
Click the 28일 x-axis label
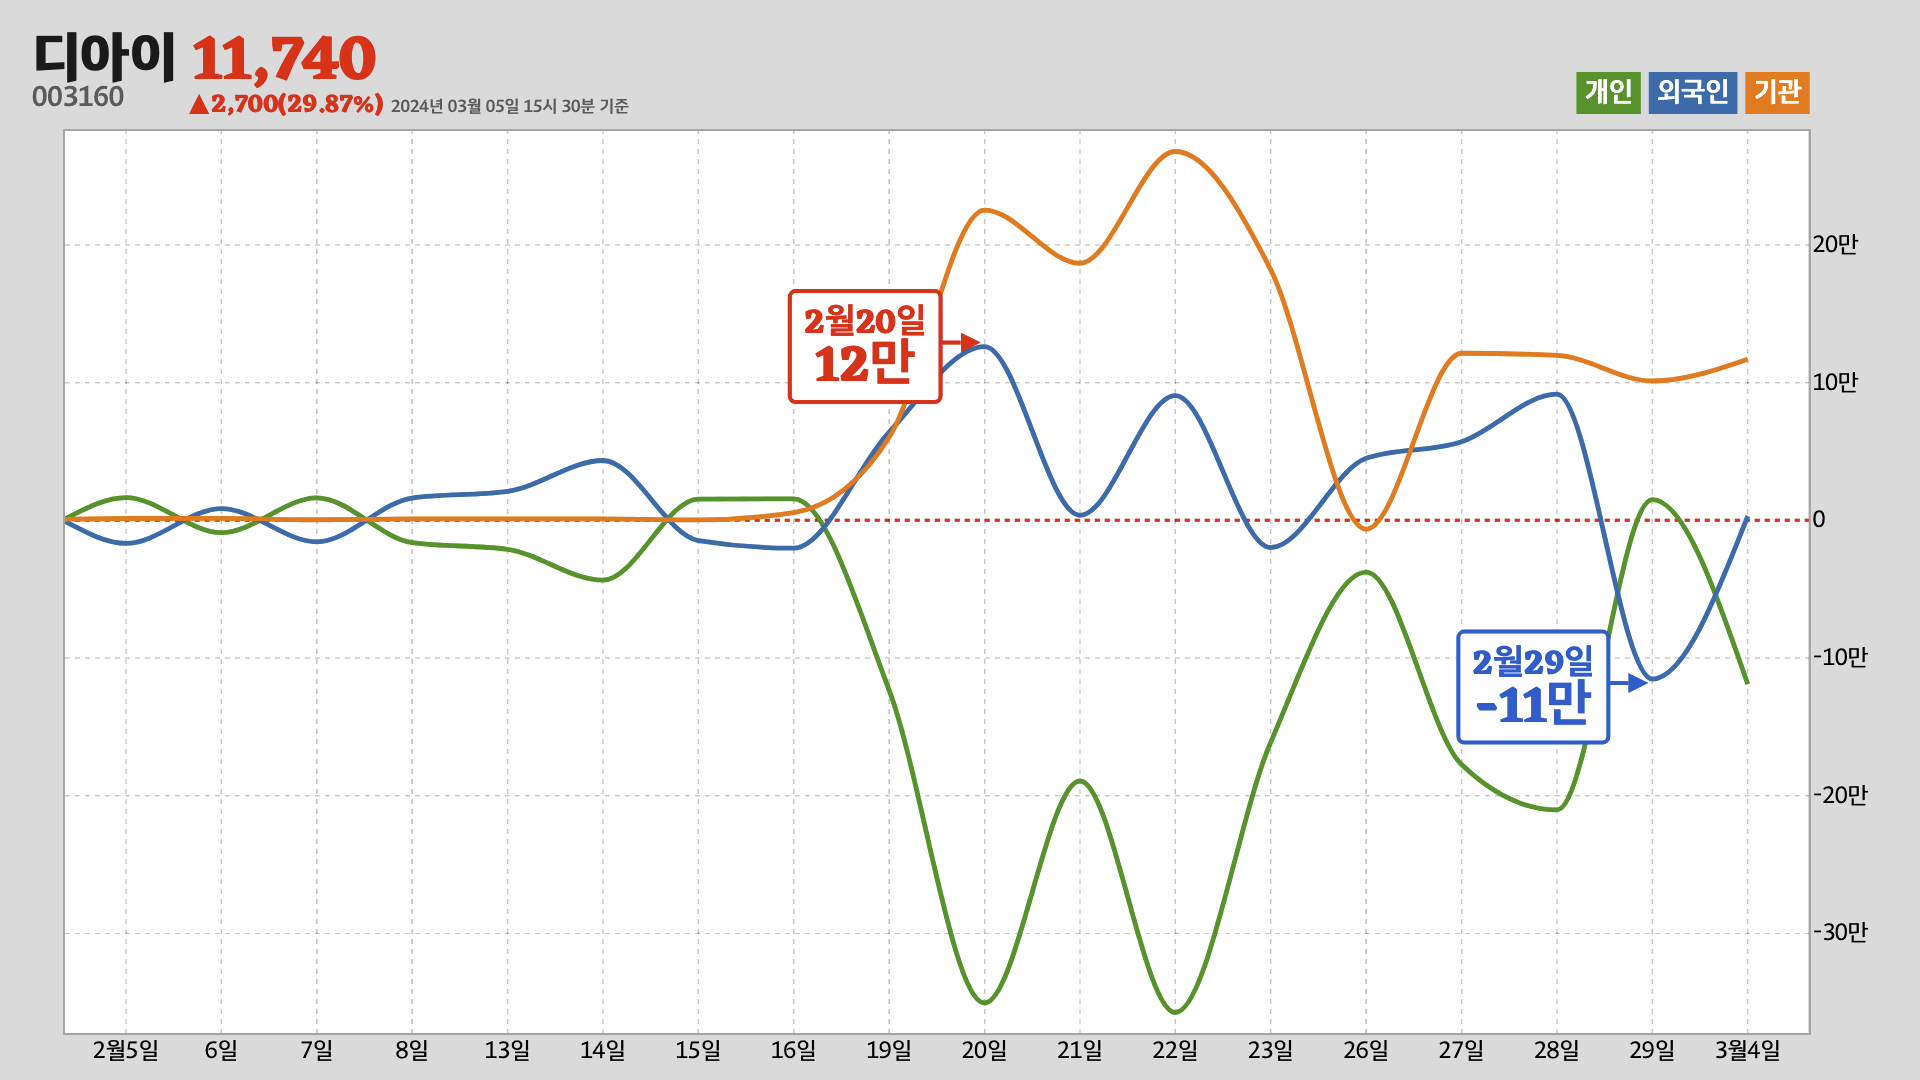[x=1557, y=1051]
